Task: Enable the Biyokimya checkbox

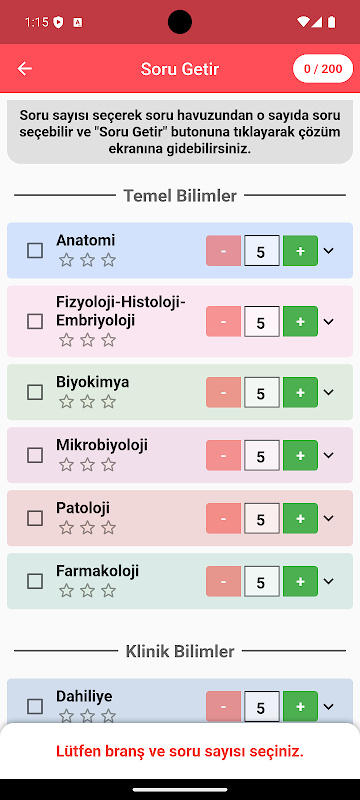Action: 35,392
